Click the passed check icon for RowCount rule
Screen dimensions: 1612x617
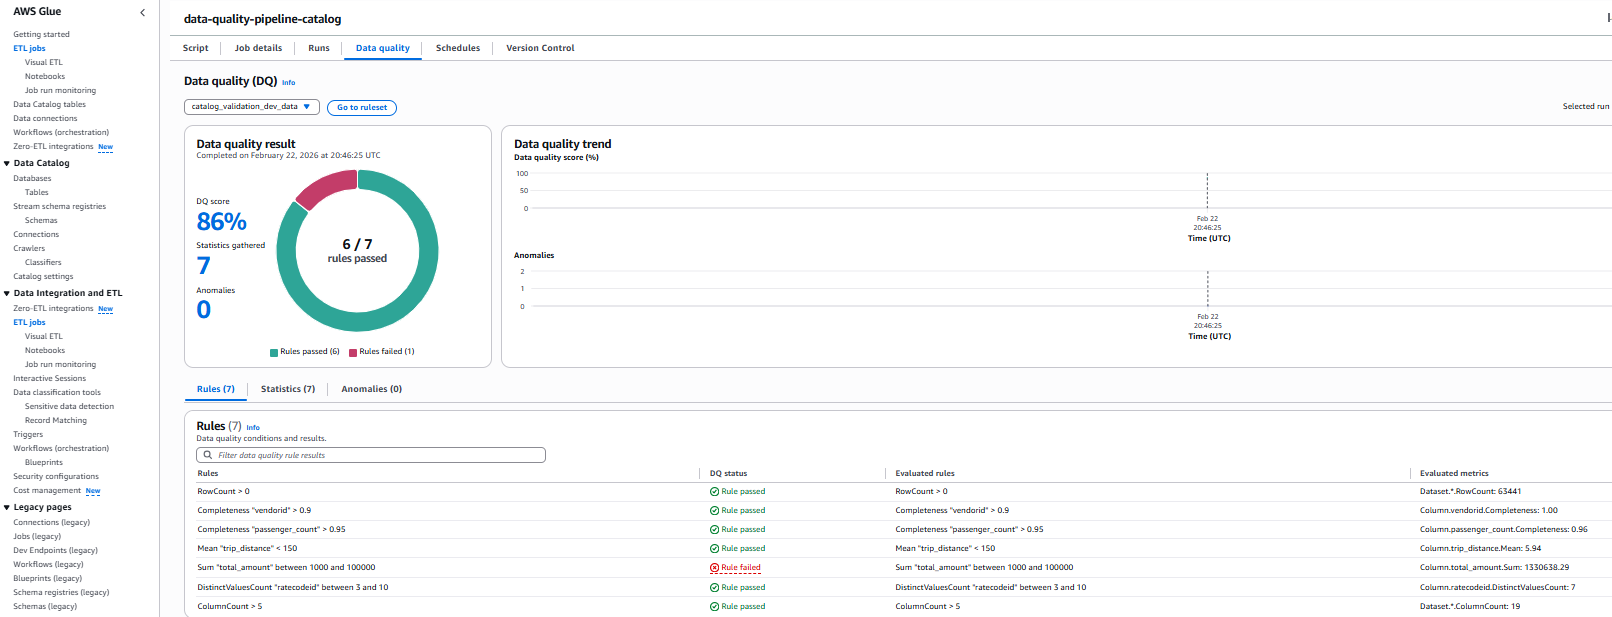point(714,492)
